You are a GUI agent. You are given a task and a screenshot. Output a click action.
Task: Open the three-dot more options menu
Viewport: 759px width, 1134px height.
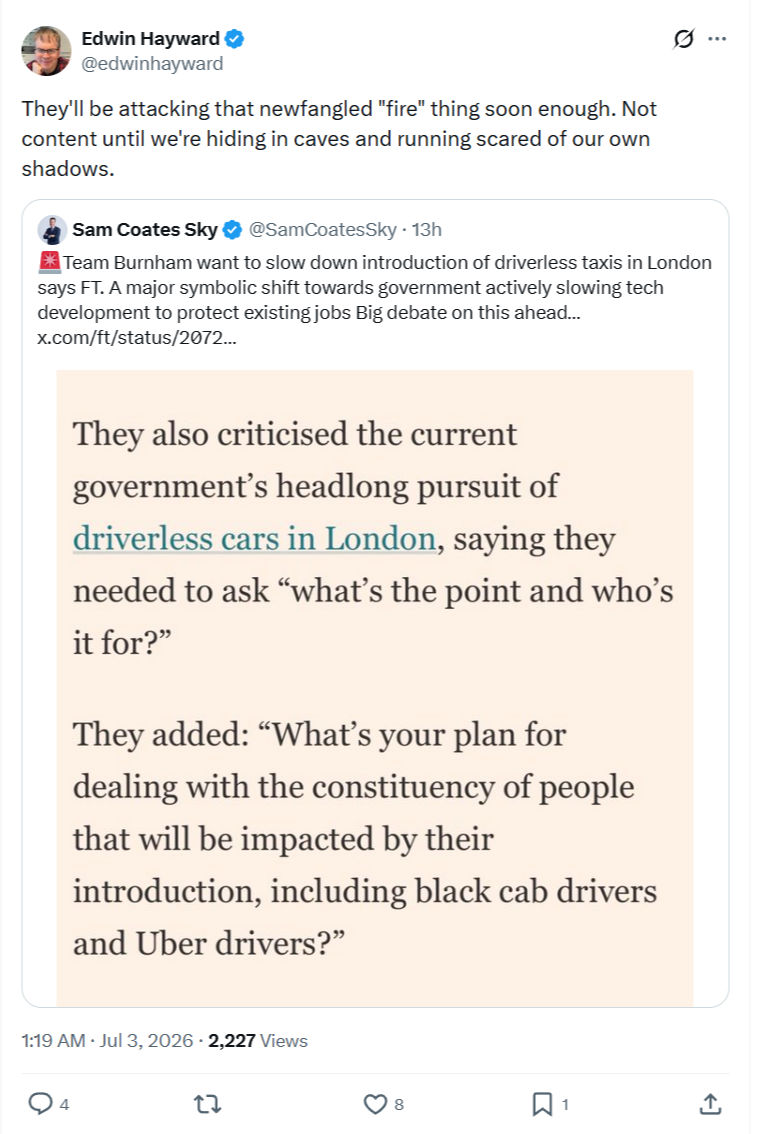[x=717, y=38]
